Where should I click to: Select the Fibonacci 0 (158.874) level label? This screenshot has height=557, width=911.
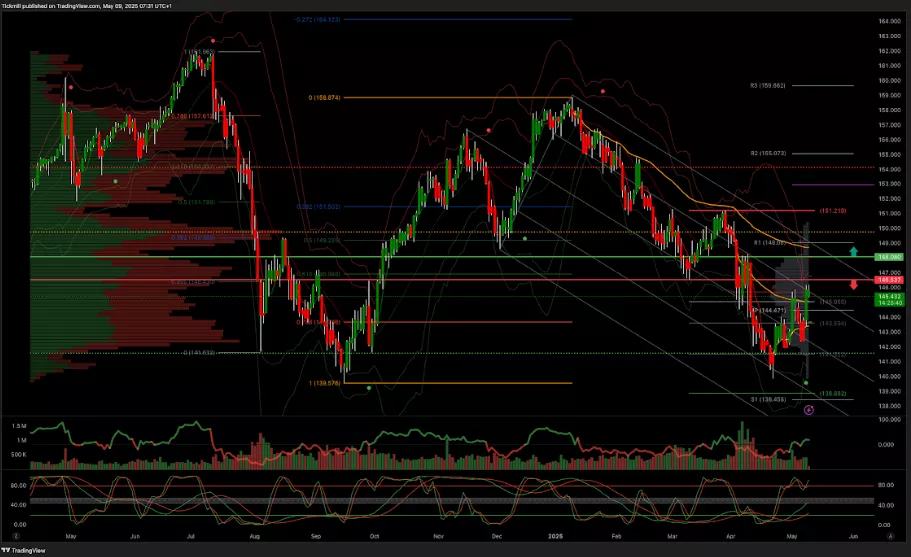point(325,98)
